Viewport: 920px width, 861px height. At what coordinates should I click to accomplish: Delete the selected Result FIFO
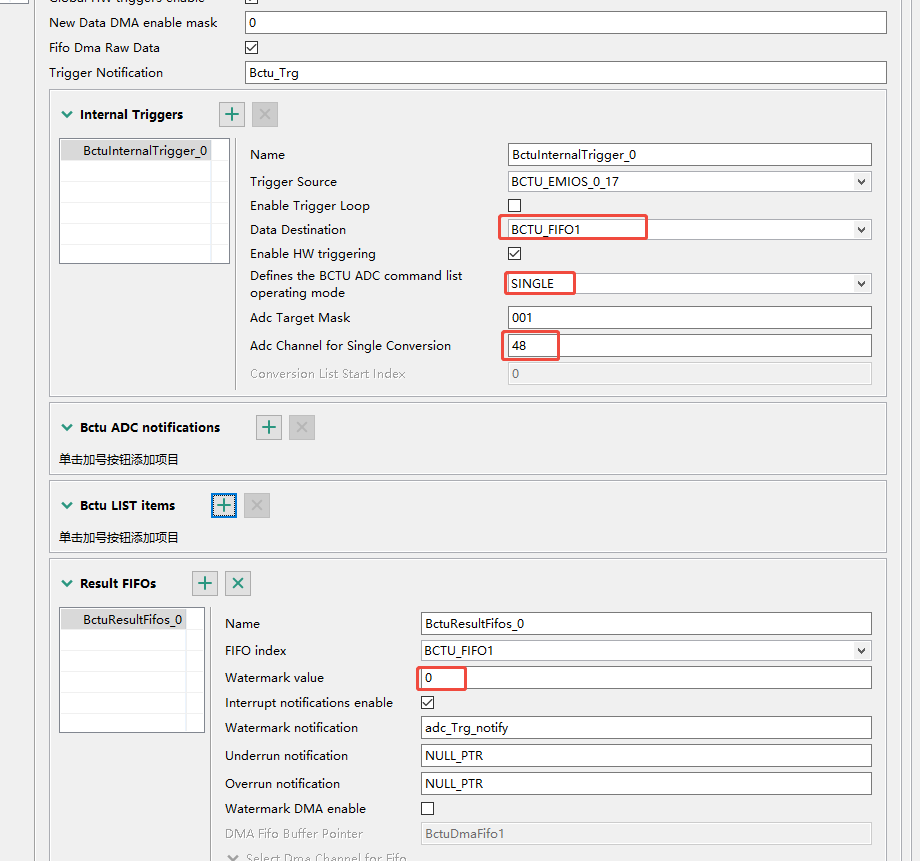pyautogui.click(x=238, y=583)
